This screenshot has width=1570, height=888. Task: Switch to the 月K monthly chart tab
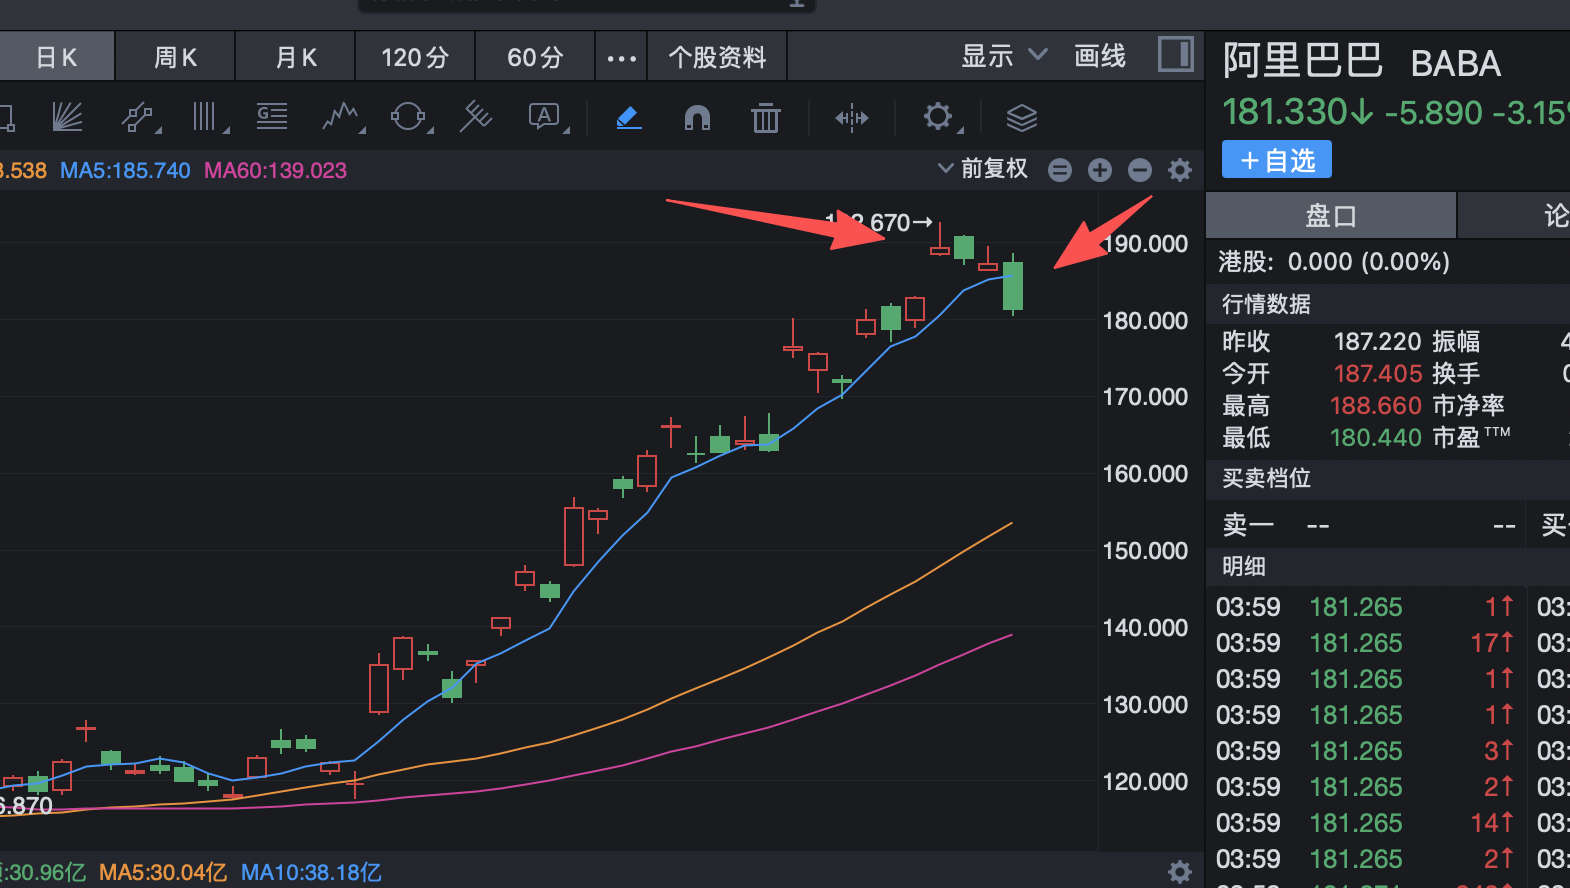[x=296, y=57]
